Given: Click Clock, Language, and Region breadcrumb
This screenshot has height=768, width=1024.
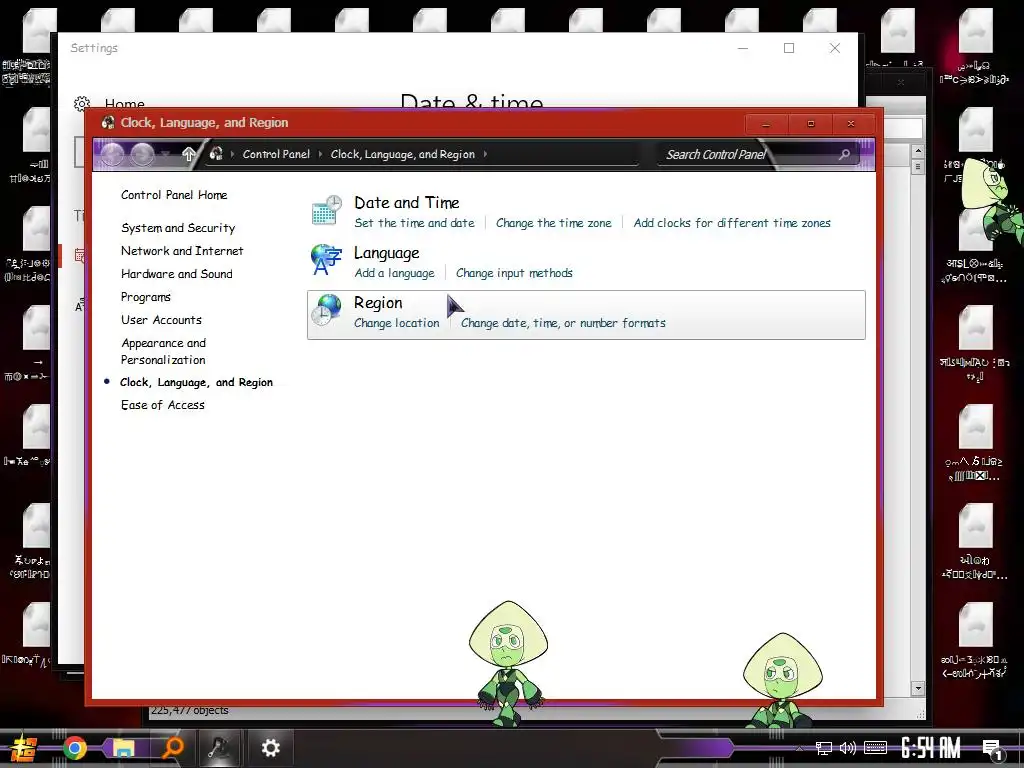Looking at the screenshot, I should 403,154.
